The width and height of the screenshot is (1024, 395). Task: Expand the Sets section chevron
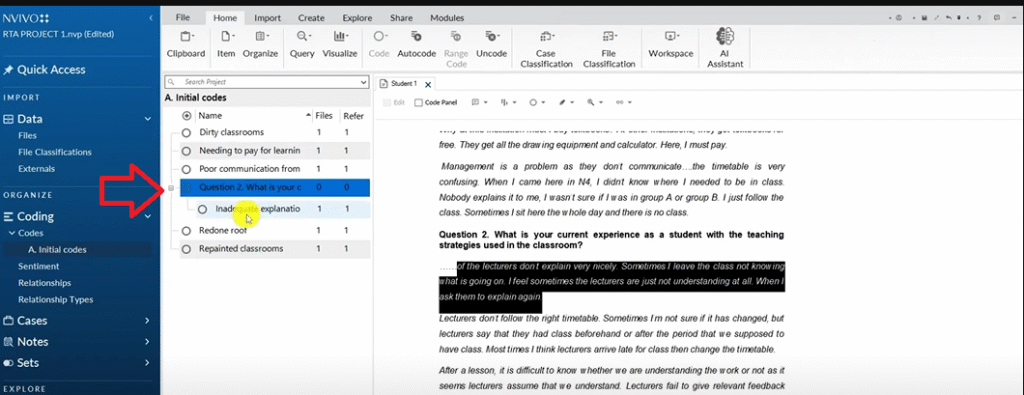pos(148,362)
